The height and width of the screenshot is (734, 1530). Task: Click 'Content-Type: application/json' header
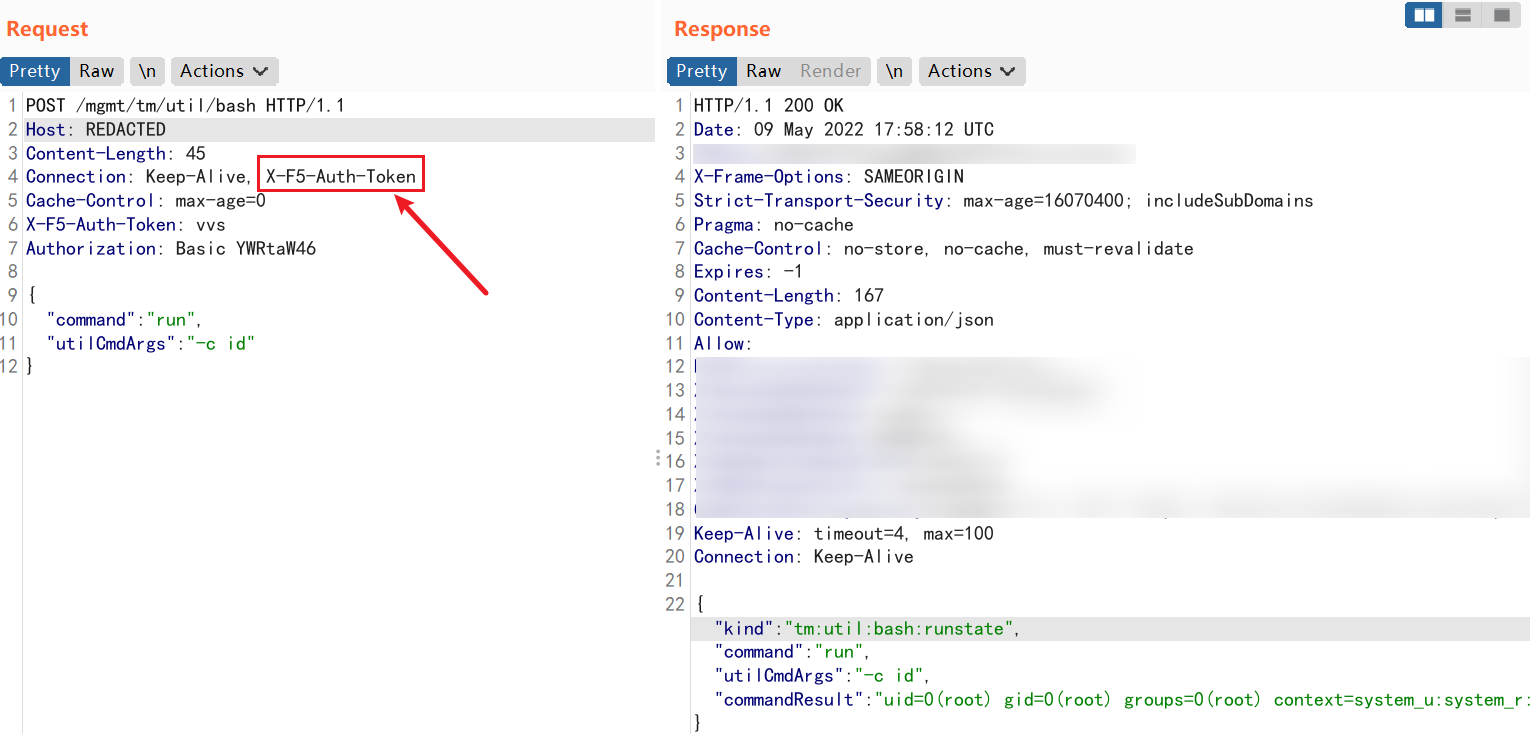[844, 319]
